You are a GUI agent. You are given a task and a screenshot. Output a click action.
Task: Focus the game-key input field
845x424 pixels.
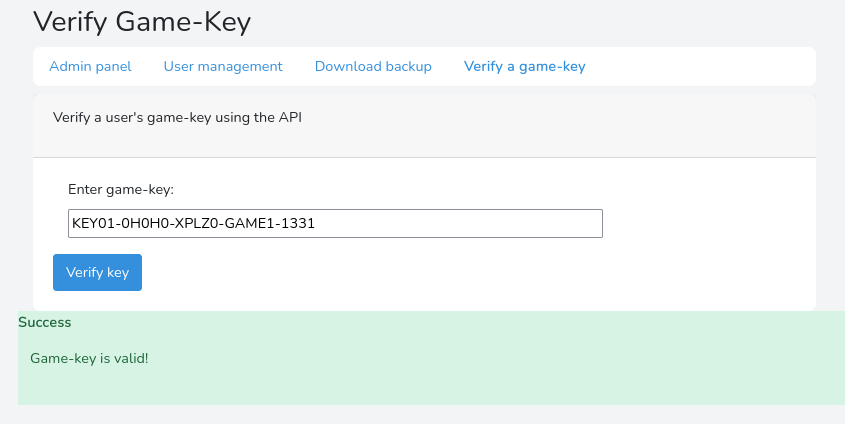(335, 223)
